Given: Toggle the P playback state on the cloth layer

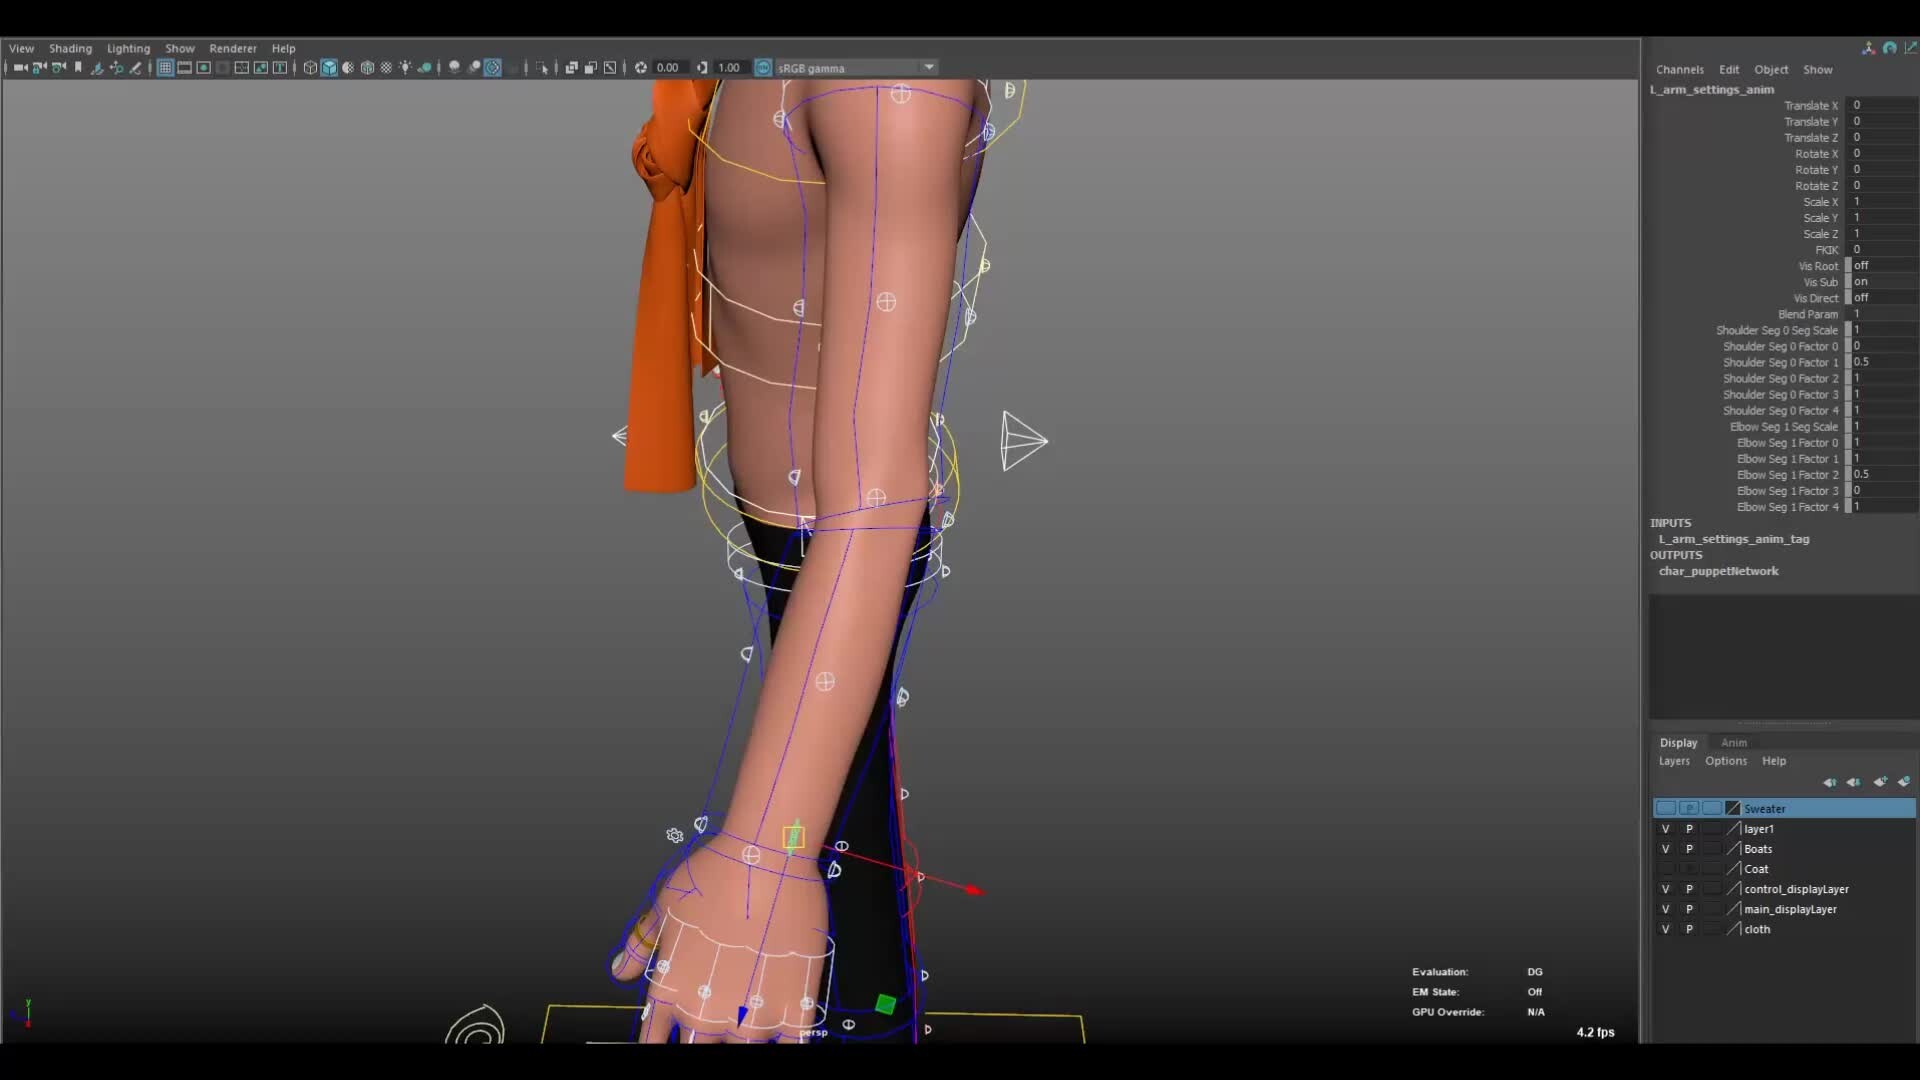Looking at the screenshot, I should (x=1689, y=929).
